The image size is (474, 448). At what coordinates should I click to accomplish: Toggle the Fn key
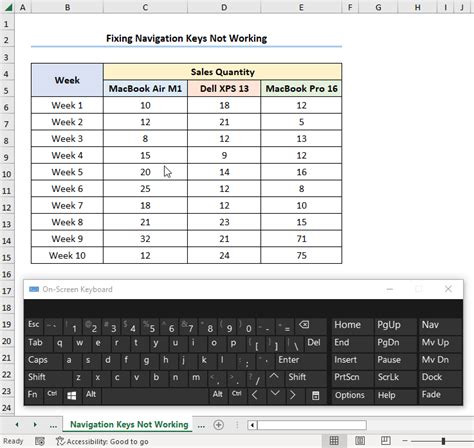click(x=33, y=395)
